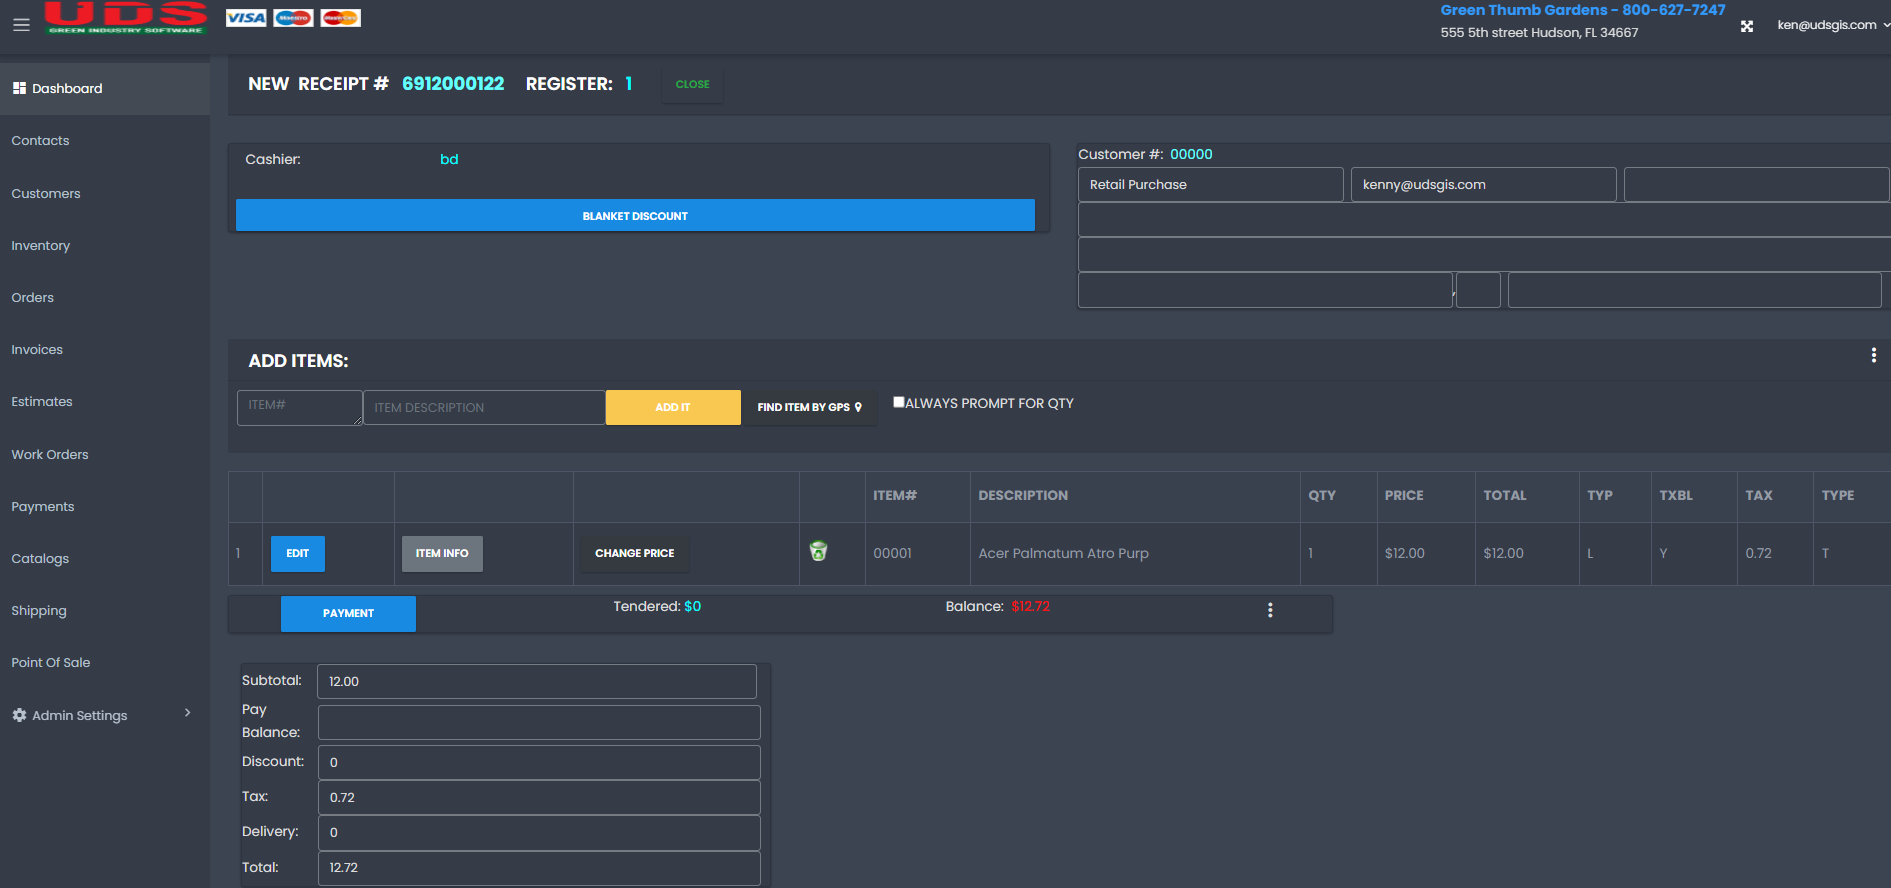Click the red balance amount $12.72
Screen dimensions: 1891x888
(1030, 606)
